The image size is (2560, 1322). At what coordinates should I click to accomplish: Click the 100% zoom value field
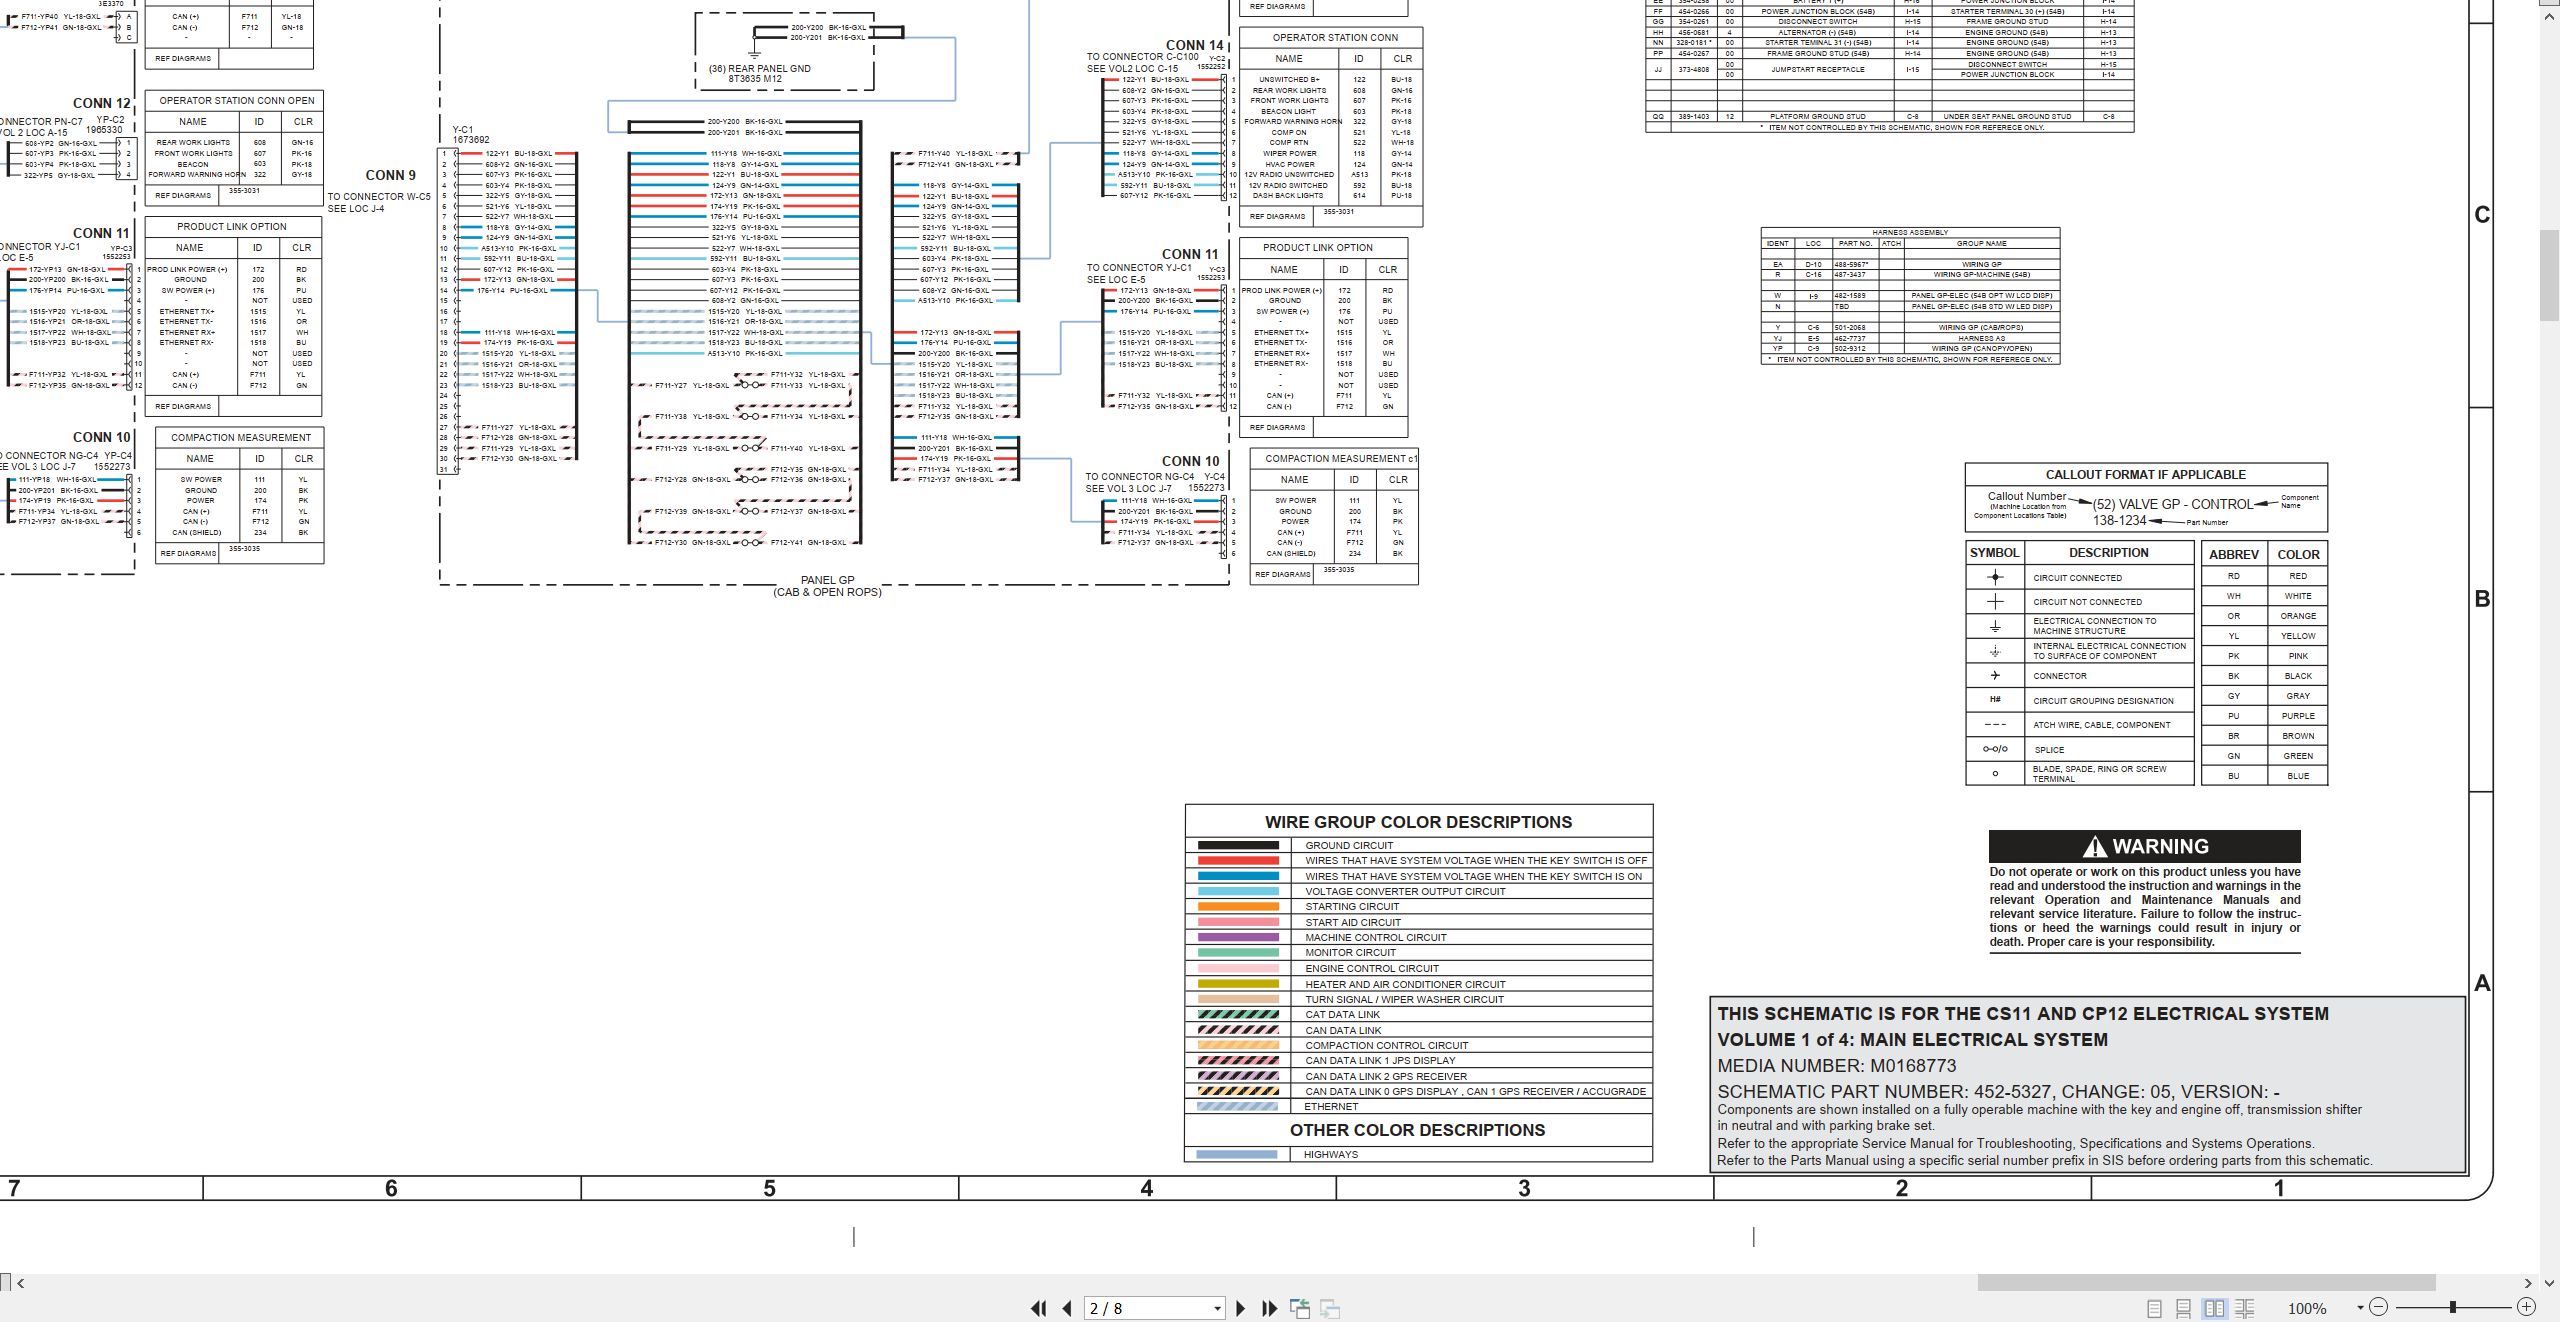[x=2307, y=1308]
